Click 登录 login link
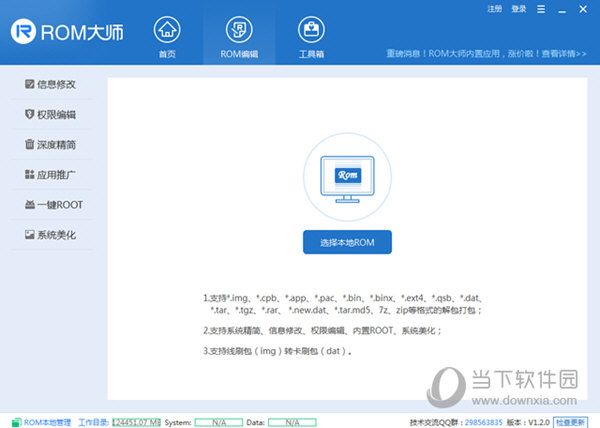Screen dimensions: 600x428 coord(519,9)
